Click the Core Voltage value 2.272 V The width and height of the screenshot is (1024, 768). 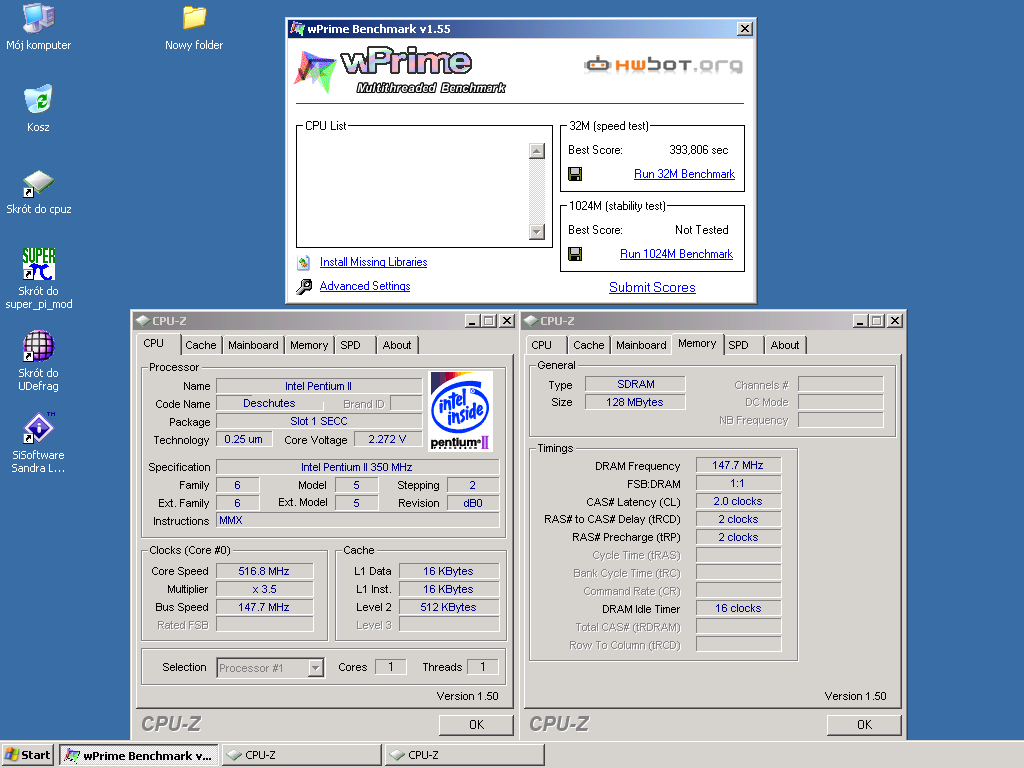point(387,440)
